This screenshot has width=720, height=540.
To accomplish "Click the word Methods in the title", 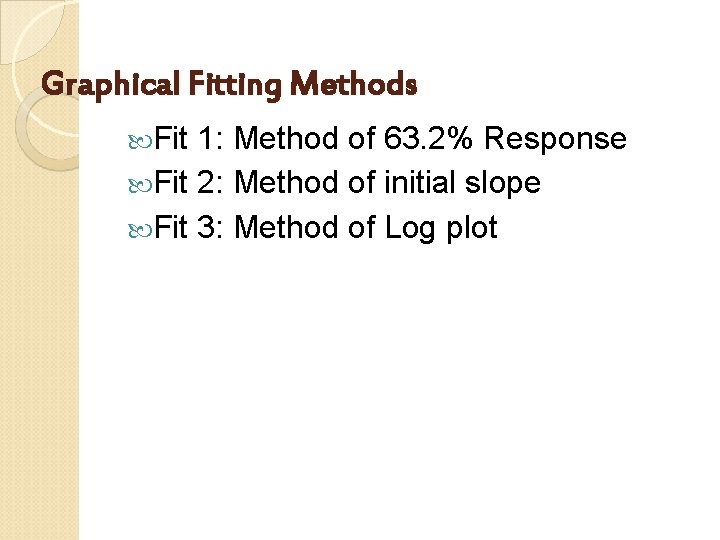I will pos(352,85).
